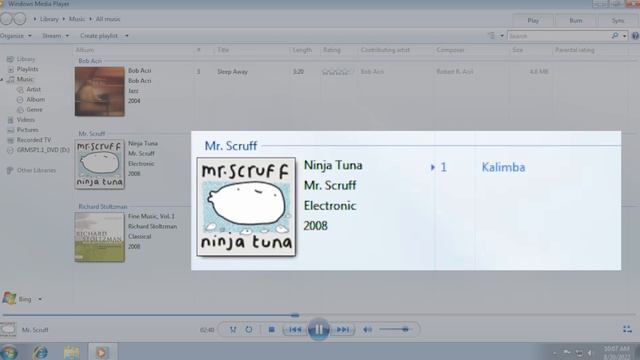Image resolution: width=640 pixels, height=360 pixels.
Task: Stop playback with the Stop button
Action: point(271,329)
